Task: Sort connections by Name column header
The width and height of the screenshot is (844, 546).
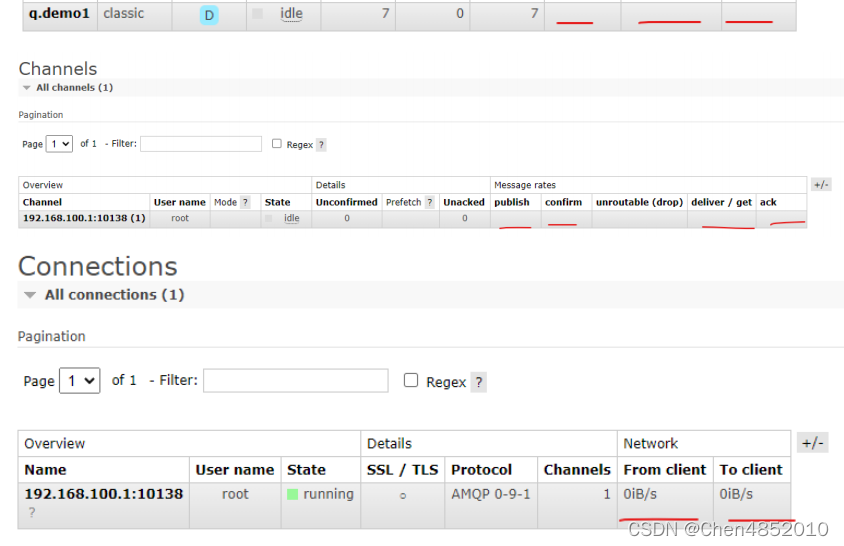Action: 45,470
